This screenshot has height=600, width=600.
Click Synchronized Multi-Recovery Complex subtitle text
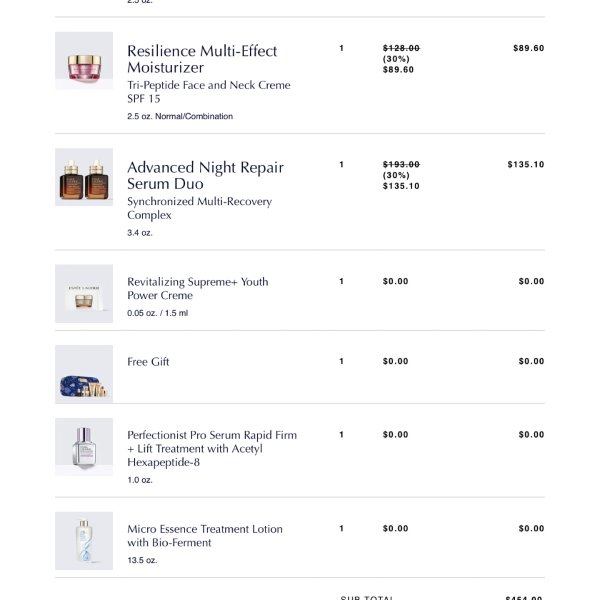[199, 208]
